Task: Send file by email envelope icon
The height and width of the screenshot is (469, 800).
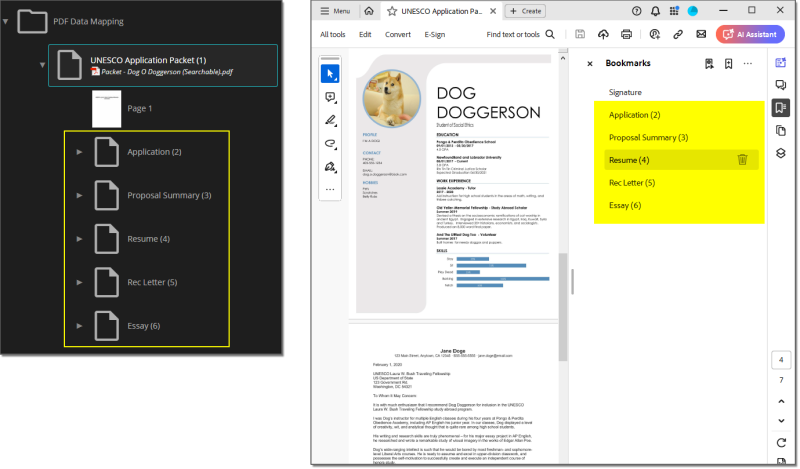Action: tap(701, 34)
